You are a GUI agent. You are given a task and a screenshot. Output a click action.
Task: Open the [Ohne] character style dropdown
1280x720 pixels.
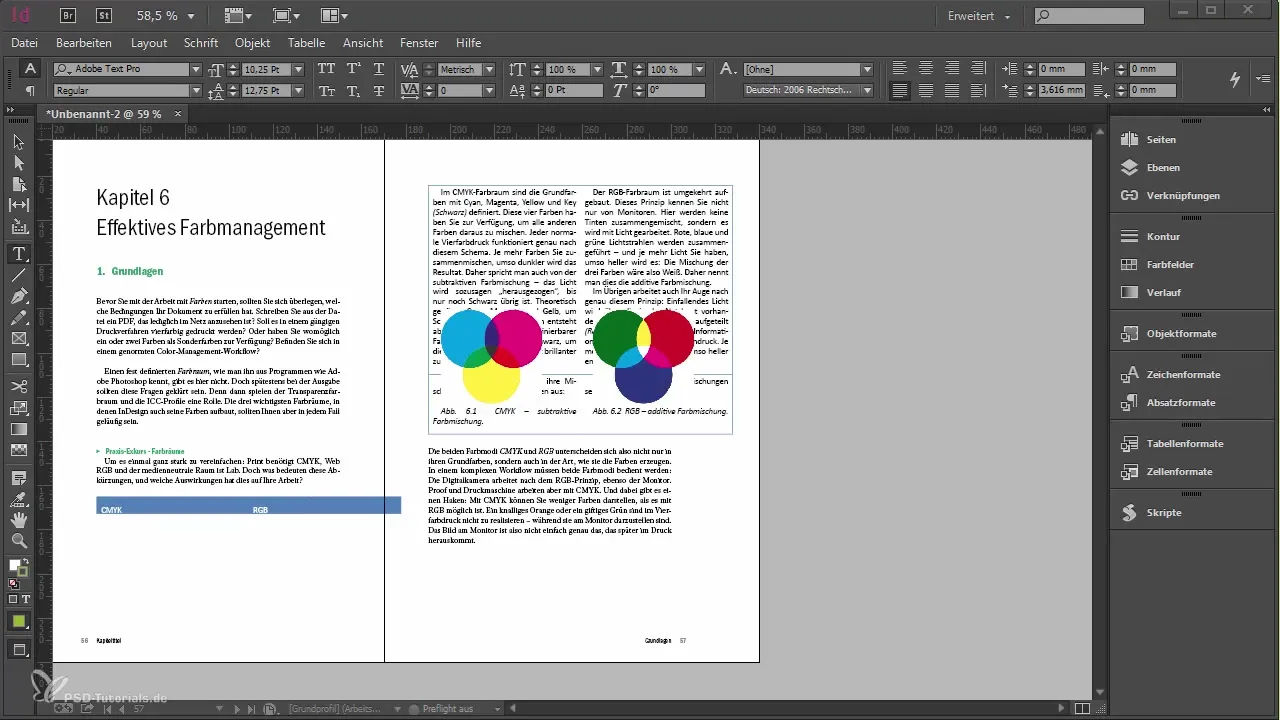click(x=867, y=70)
